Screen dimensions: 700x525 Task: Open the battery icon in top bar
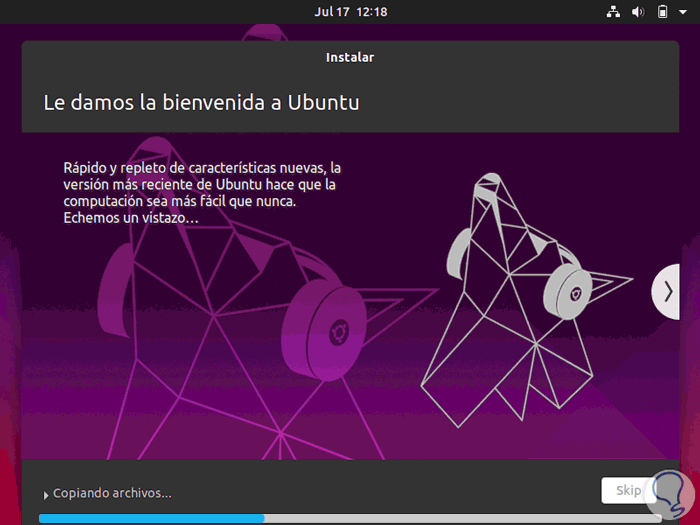click(x=662, y=12)
